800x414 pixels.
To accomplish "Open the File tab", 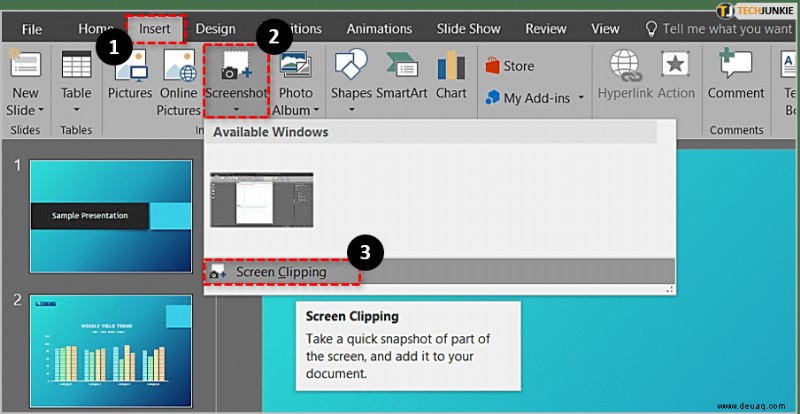I will click(32, 29).
